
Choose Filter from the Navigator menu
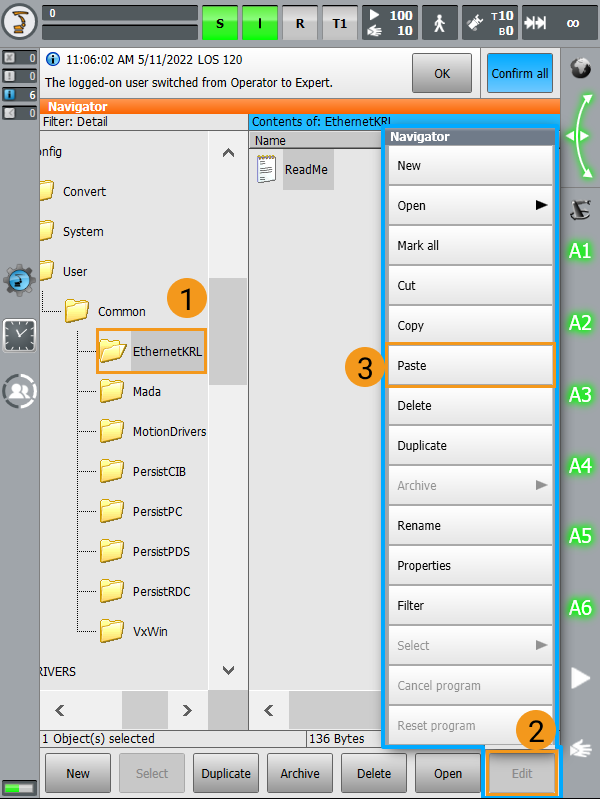[x=471, y=605]
